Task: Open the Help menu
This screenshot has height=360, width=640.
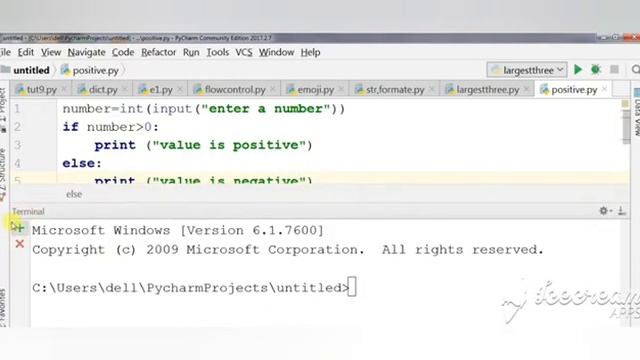Action: pos(310,53)
